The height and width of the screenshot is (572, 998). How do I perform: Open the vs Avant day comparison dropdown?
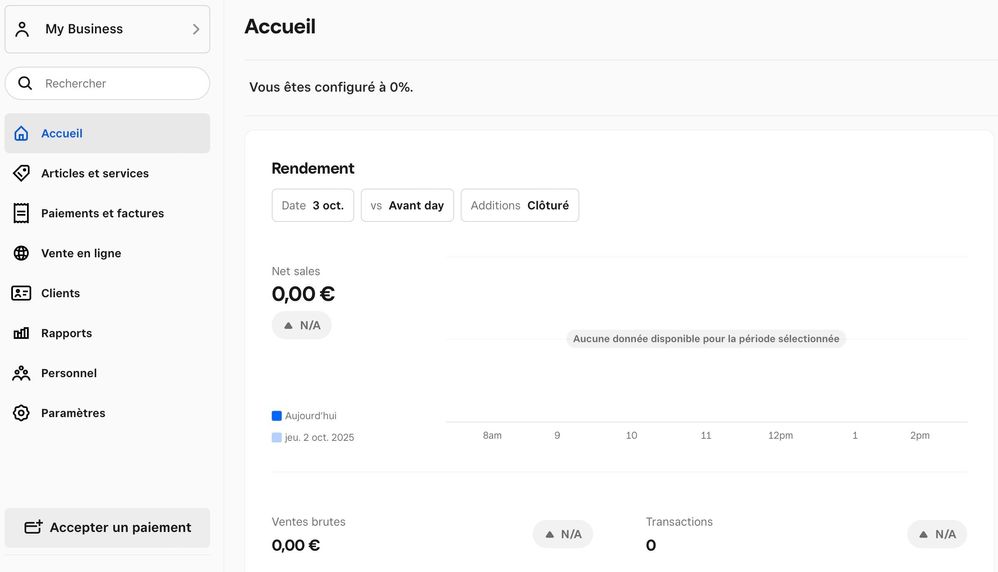(407, 205)
